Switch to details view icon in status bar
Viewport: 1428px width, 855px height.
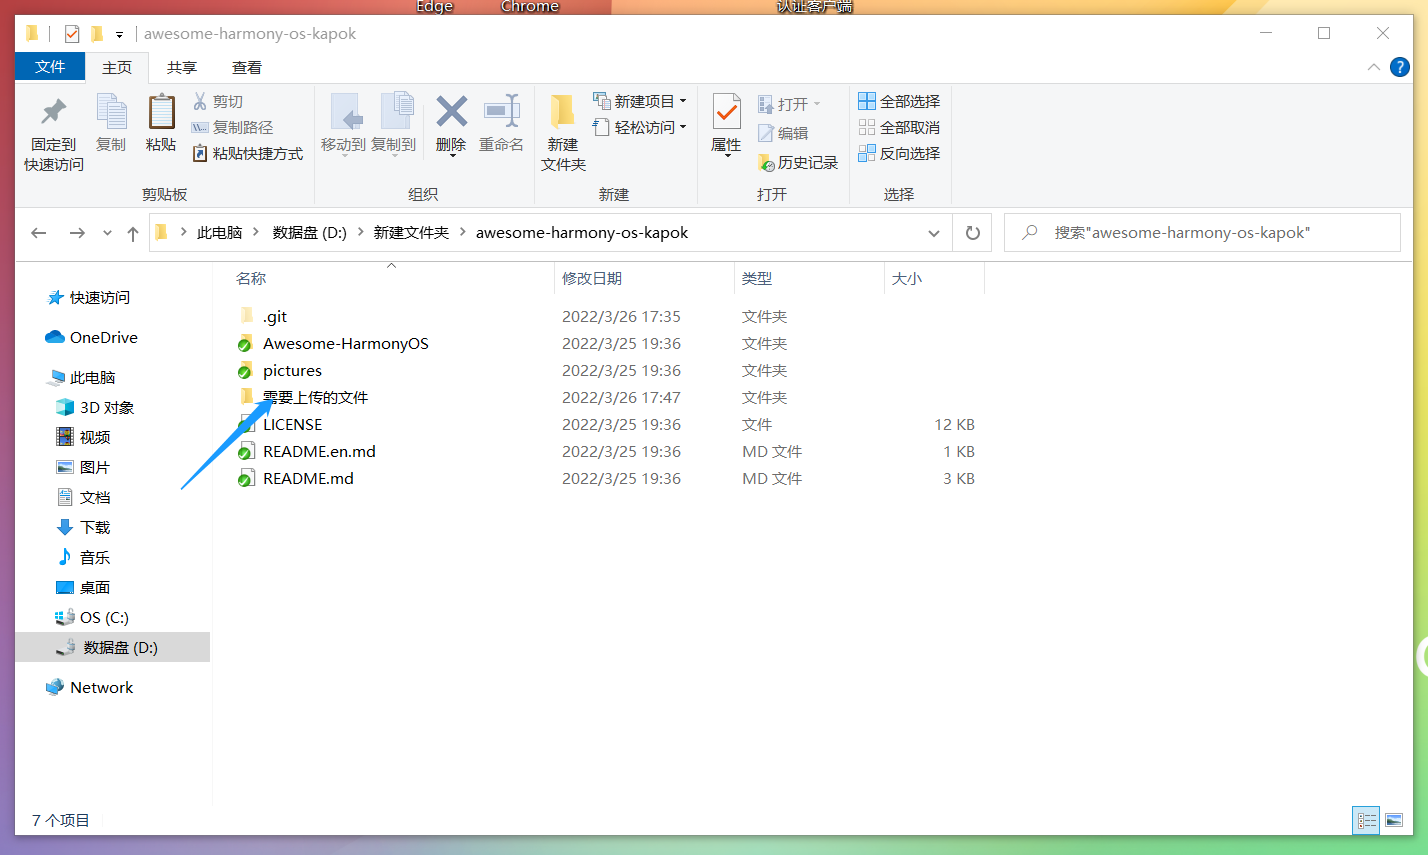(x=1366, y=820)
